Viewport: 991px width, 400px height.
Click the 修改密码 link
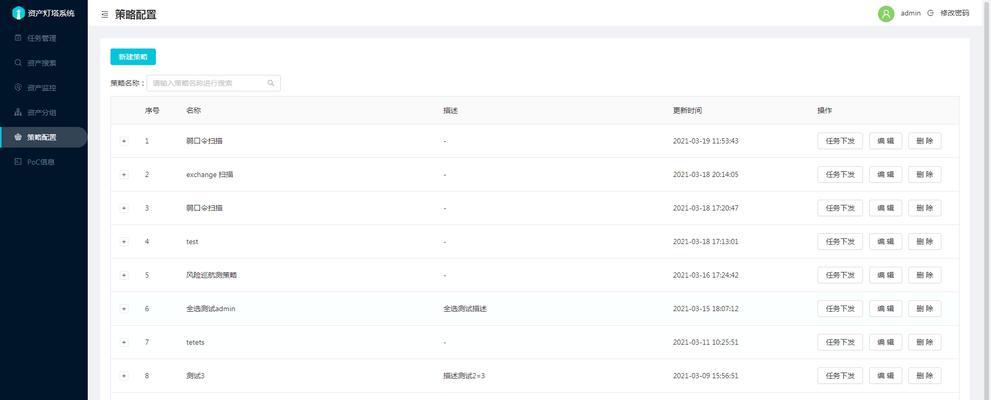[x=954, y=13]
